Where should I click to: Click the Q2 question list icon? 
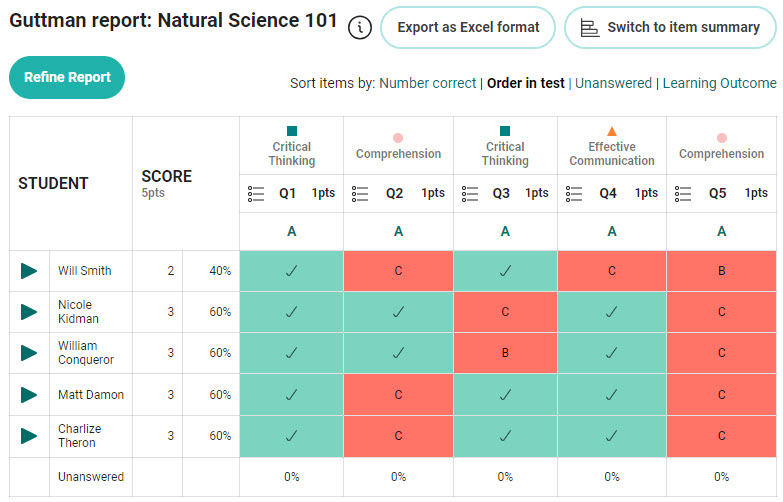tap(361, 193)
